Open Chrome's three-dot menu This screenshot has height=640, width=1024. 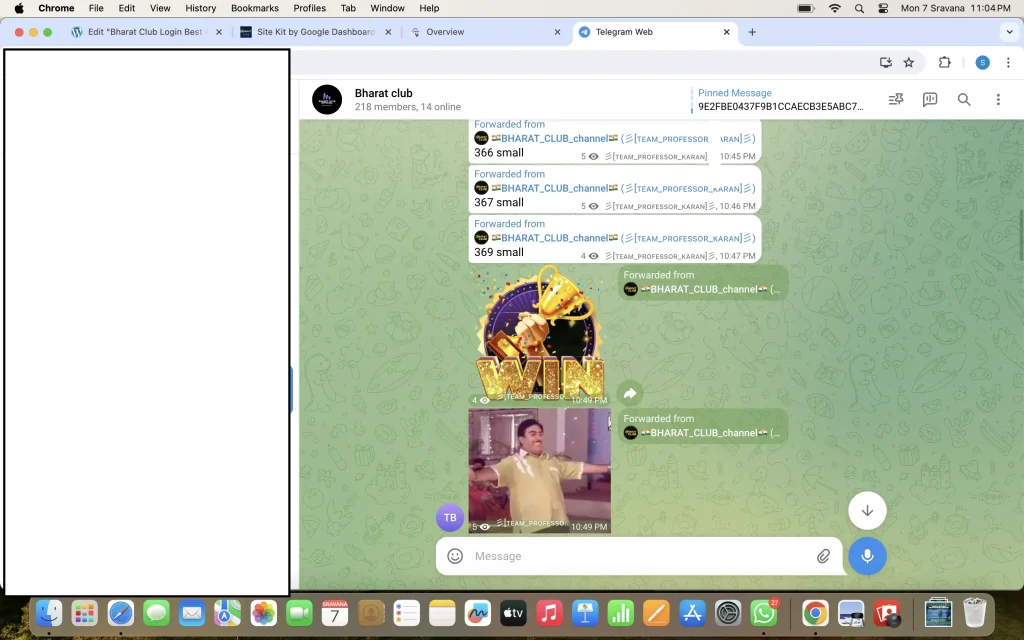point(1010,62)
